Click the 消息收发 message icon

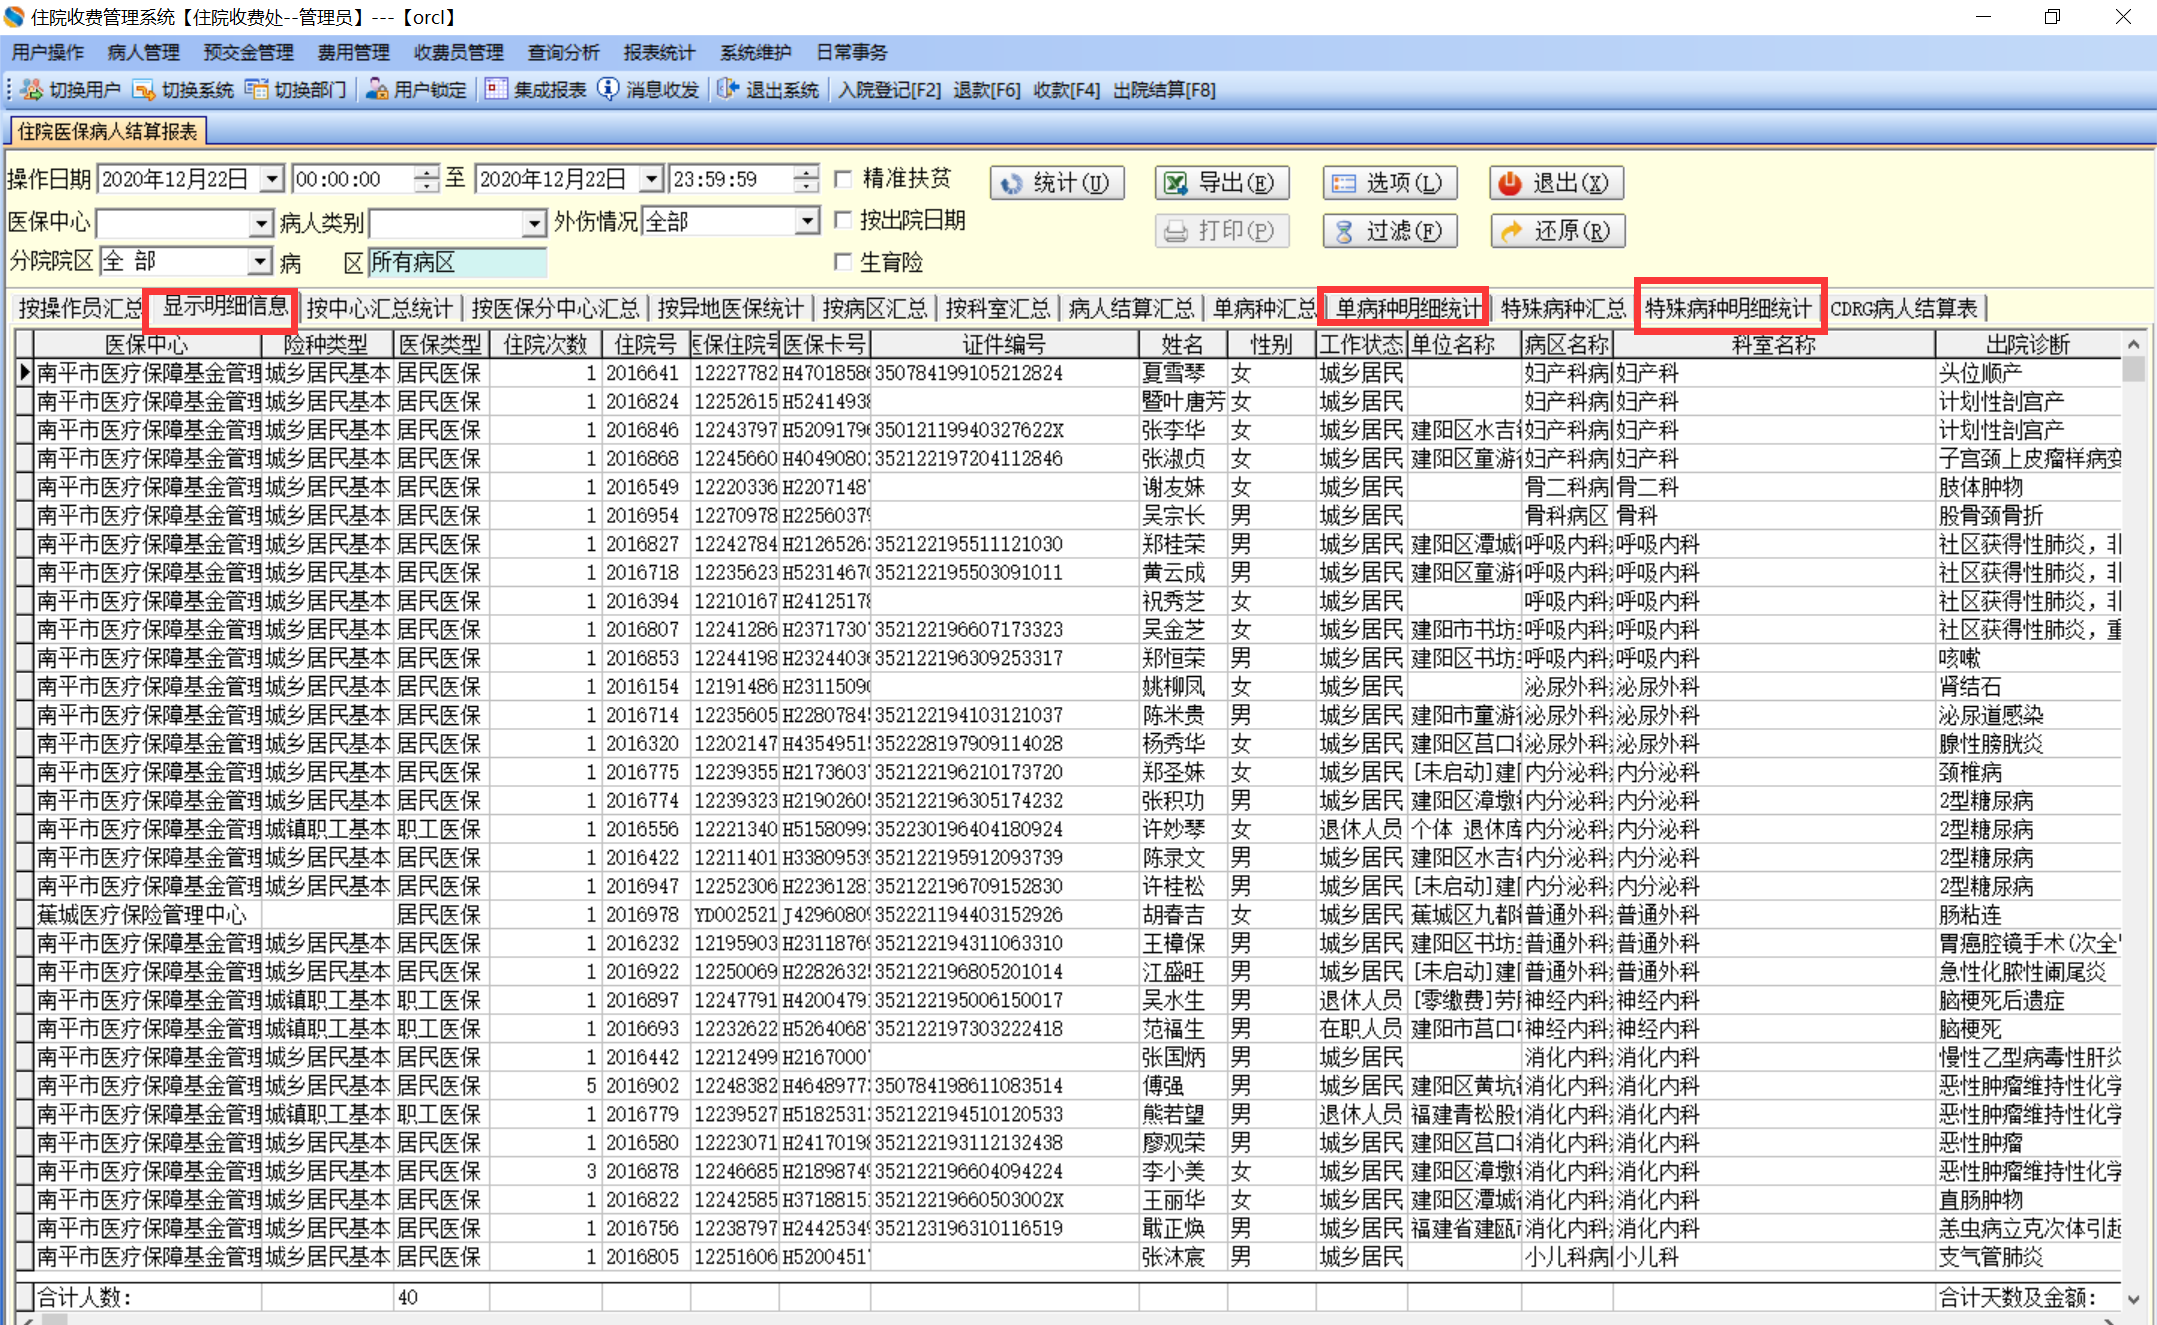tap(608, 90)
